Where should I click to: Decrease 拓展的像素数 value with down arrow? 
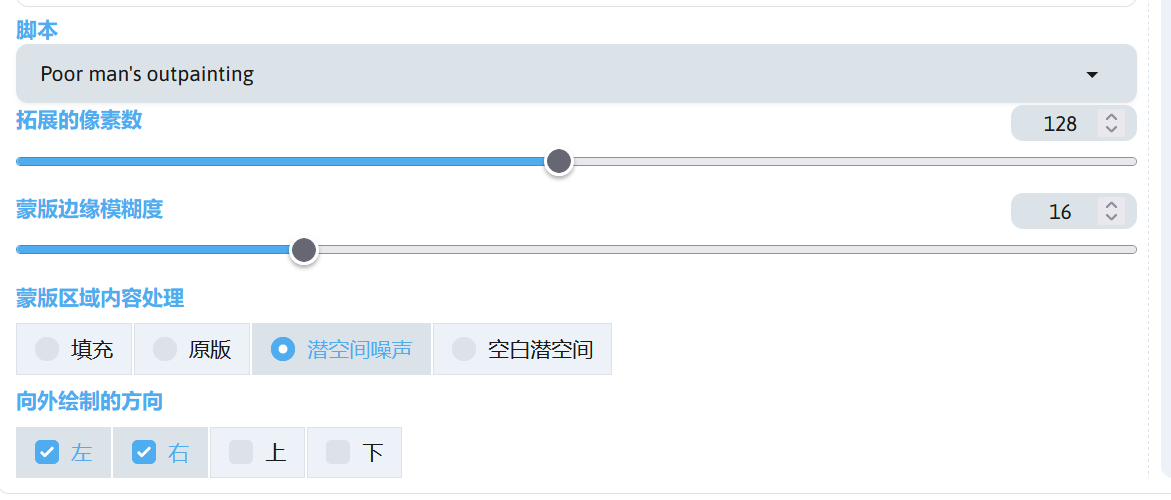(1111, 130)
